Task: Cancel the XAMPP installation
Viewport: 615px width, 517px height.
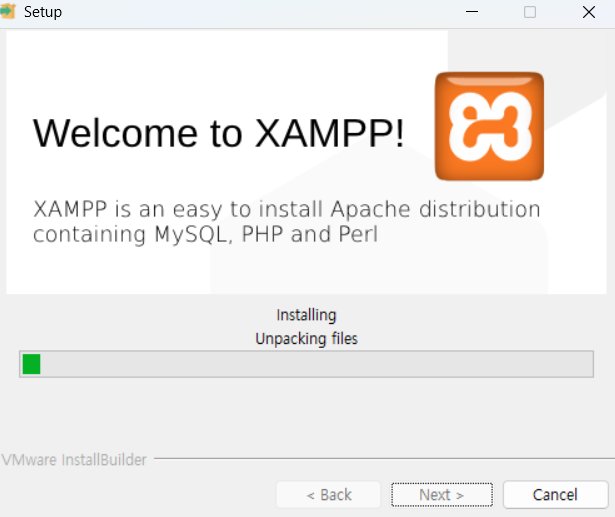Action: coord(555,495)
